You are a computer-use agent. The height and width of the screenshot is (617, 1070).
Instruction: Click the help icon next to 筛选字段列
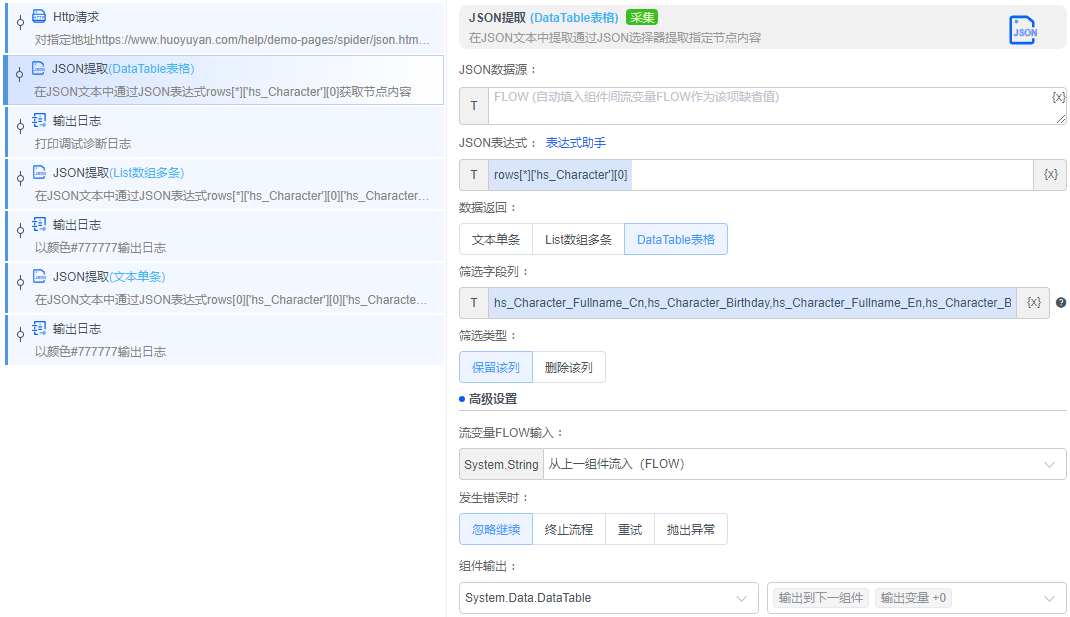click(x=1061, y=303)
